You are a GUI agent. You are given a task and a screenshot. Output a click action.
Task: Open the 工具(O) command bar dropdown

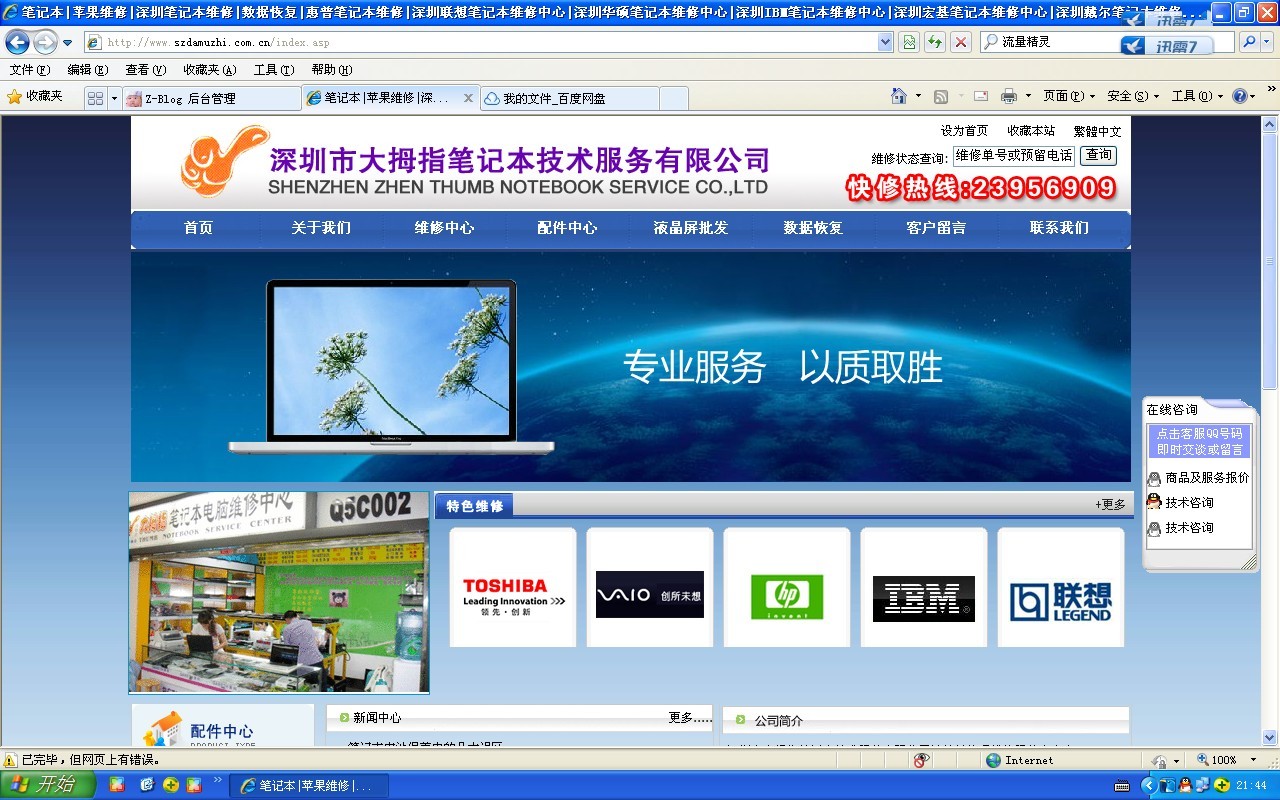tap(1197, 97)
